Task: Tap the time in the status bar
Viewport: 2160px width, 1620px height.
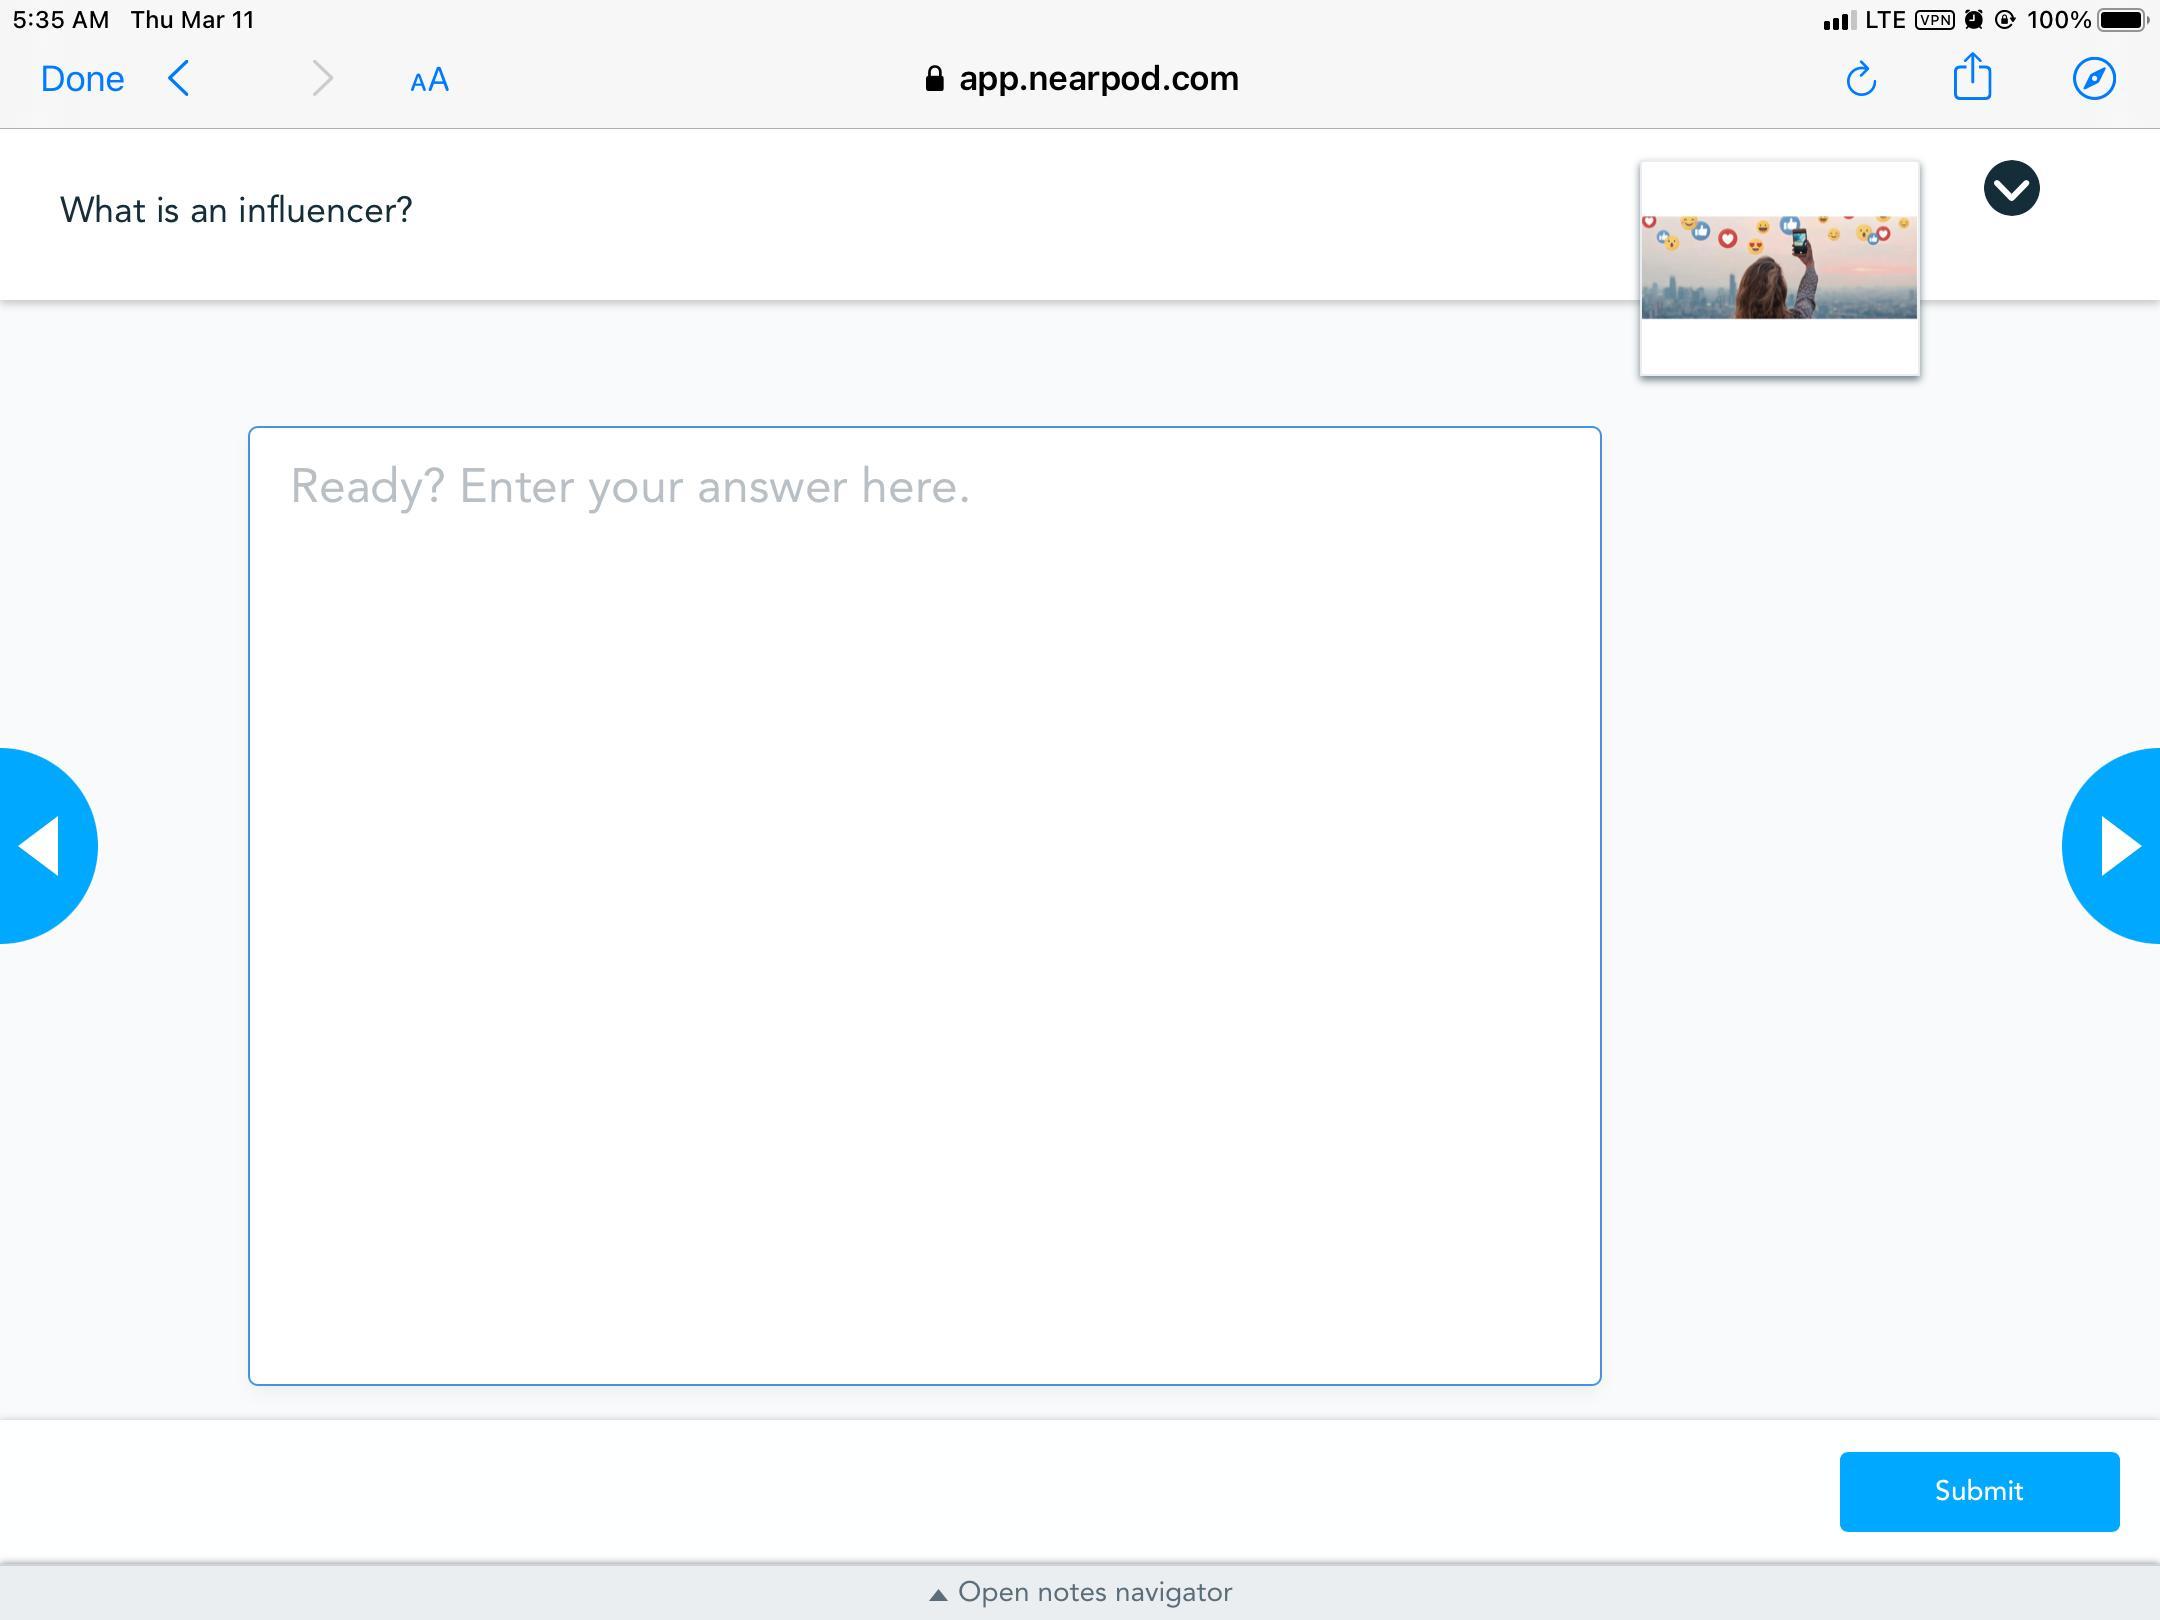Action: pos(60,20)
